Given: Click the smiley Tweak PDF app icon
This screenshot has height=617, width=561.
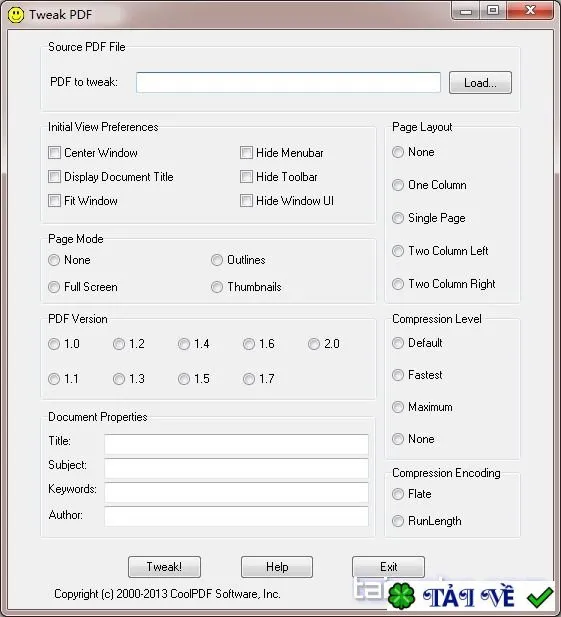Looking at the screenshot, I should (x=16, y=15).
